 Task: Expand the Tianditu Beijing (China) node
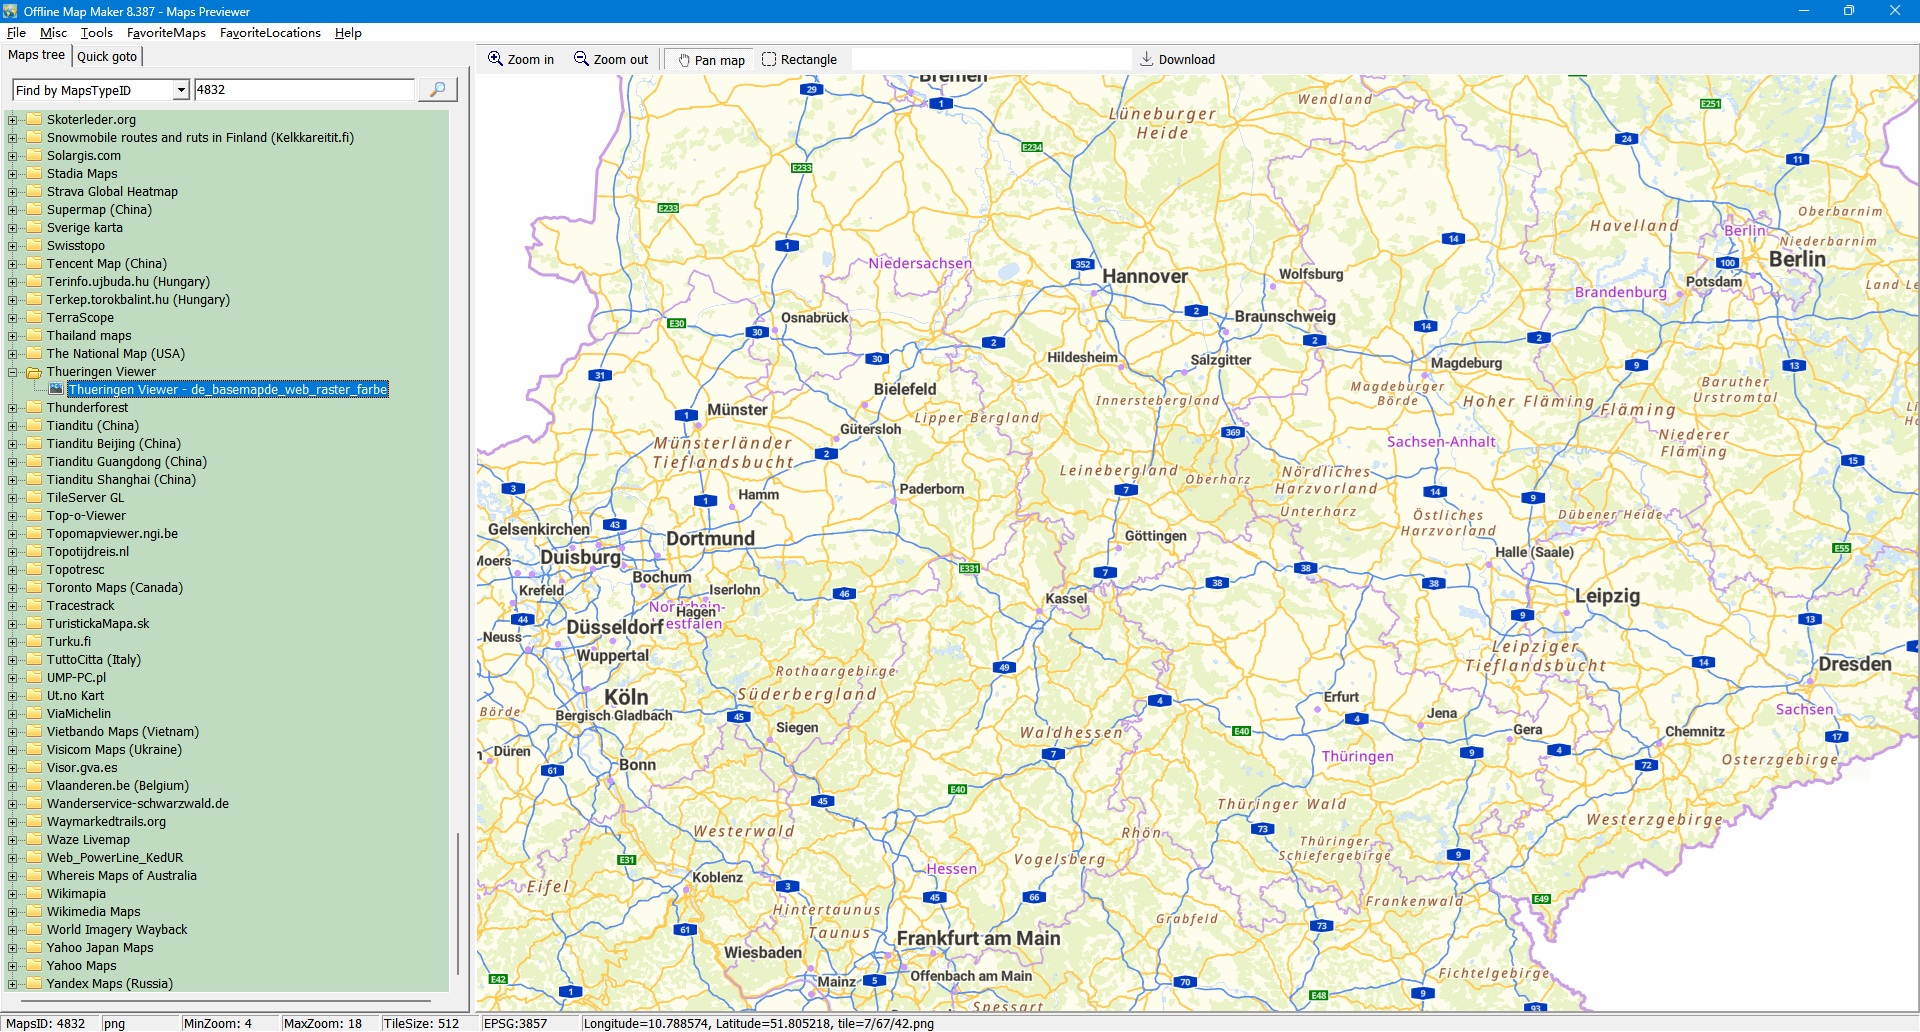(x=13, y=444)
